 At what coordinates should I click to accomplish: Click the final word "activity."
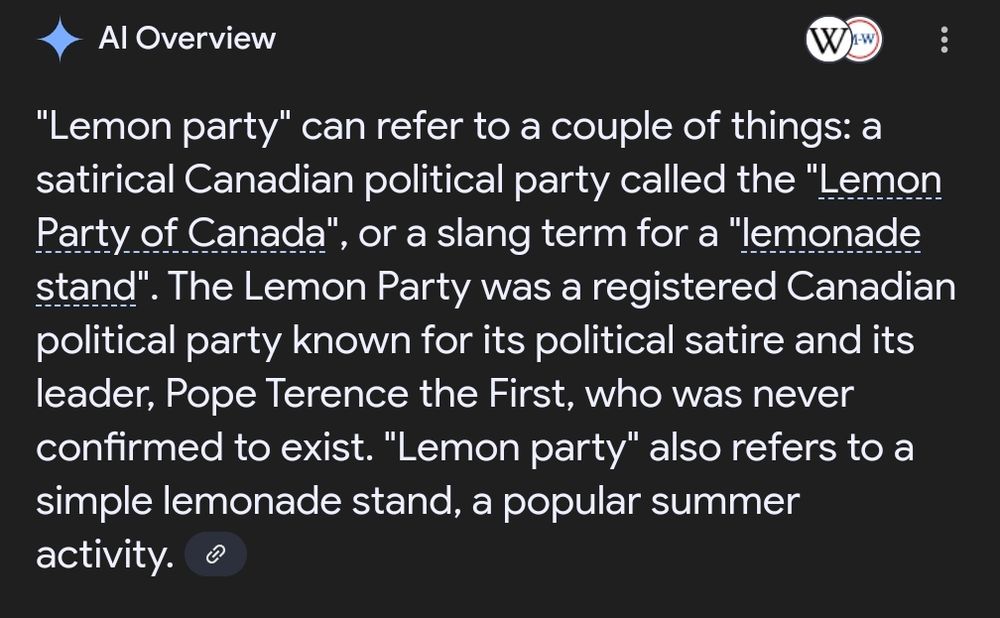pos(105,555)
